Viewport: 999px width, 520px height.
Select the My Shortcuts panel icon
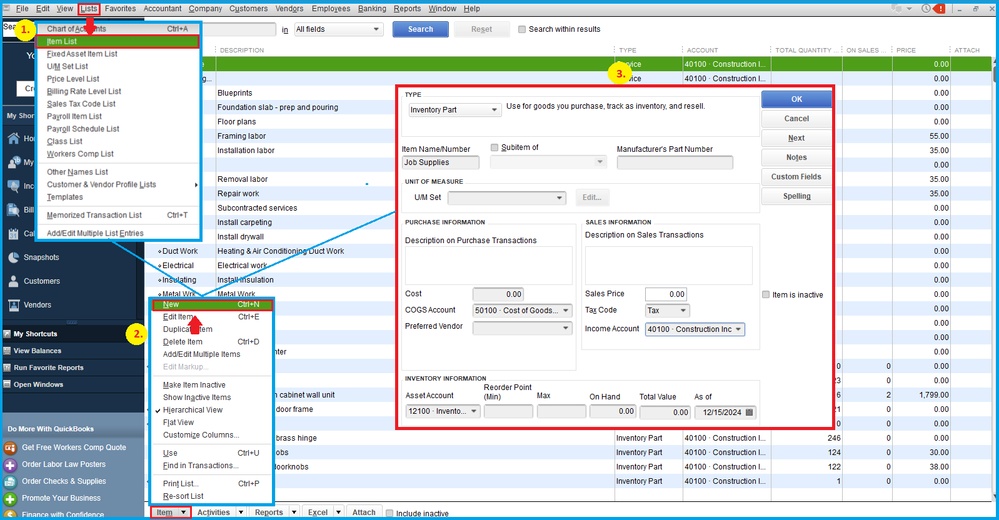(7, 334)
